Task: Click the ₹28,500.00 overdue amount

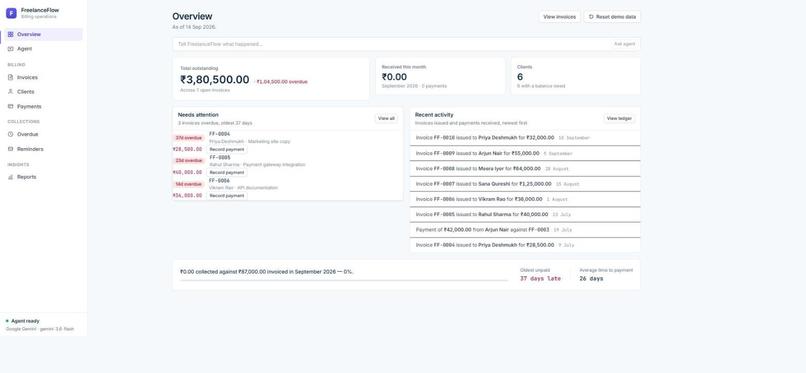Action: coord(187,150)
